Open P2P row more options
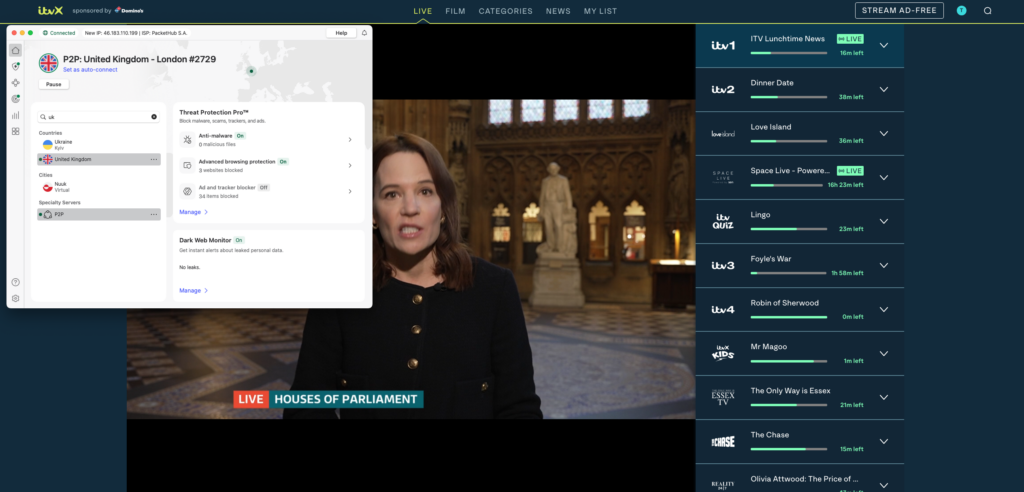Screen dimensions: 1024x492 [154, 214]
